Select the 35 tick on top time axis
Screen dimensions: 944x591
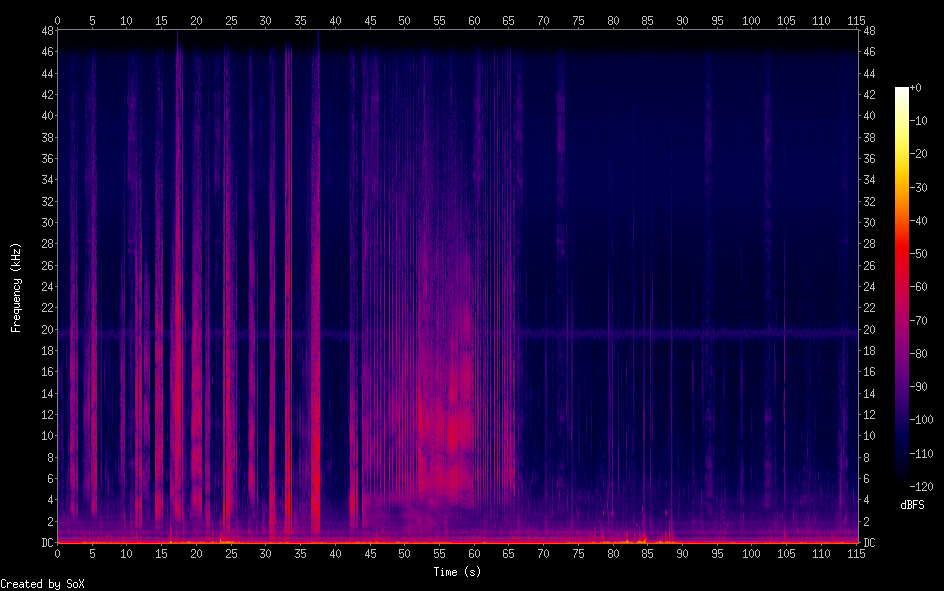(x=300, y=20)
